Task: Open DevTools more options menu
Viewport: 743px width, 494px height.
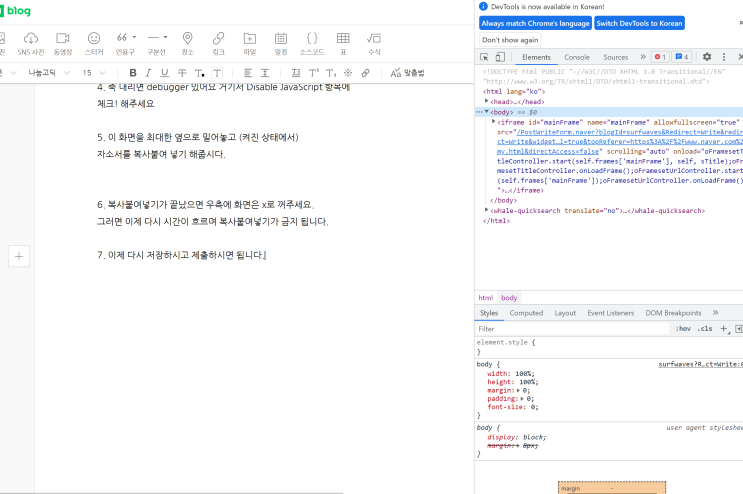Action: tap(724, 57)
